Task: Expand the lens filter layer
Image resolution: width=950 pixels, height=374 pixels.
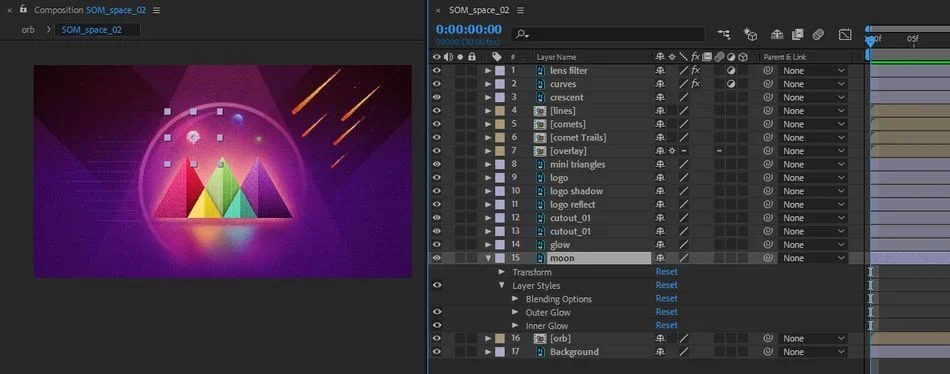Action: (x=488, y=70)
